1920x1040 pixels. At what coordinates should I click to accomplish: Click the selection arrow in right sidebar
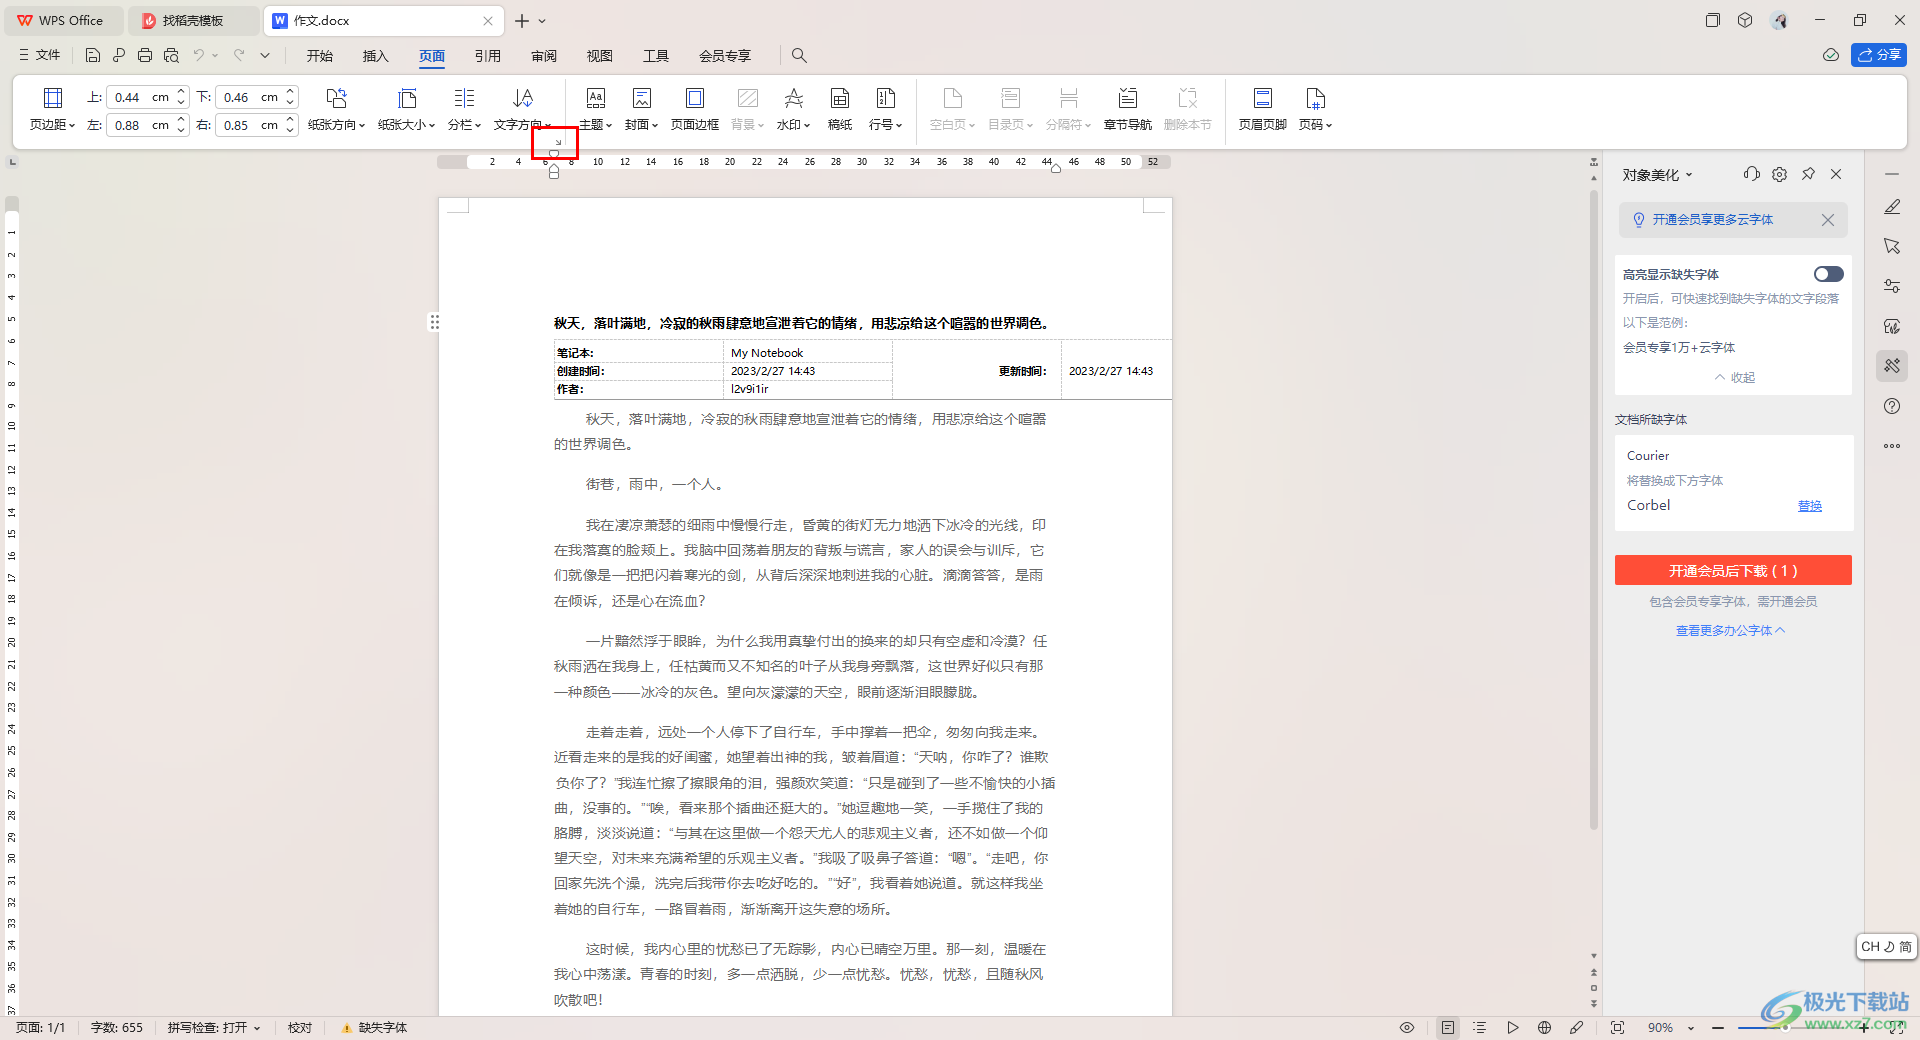click(1892, 246)
